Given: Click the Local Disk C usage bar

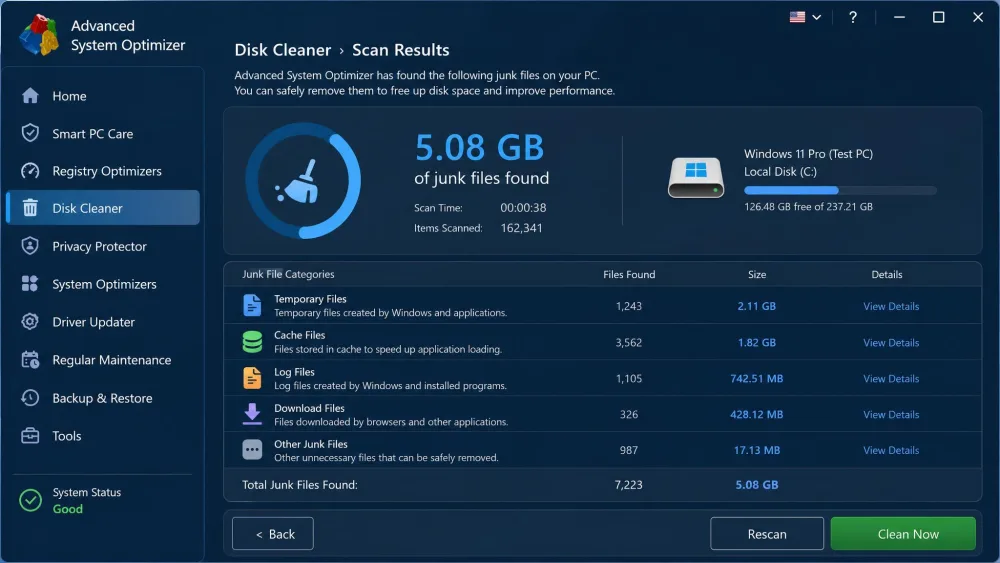Looking at the screenshot, I should pyautogui.click(x=840, y=190).
